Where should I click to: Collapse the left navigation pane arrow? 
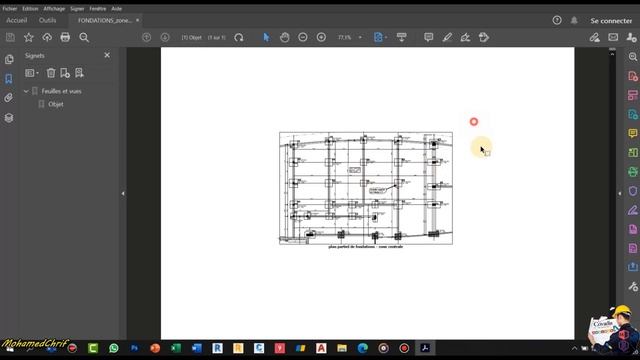pos(123,193)
